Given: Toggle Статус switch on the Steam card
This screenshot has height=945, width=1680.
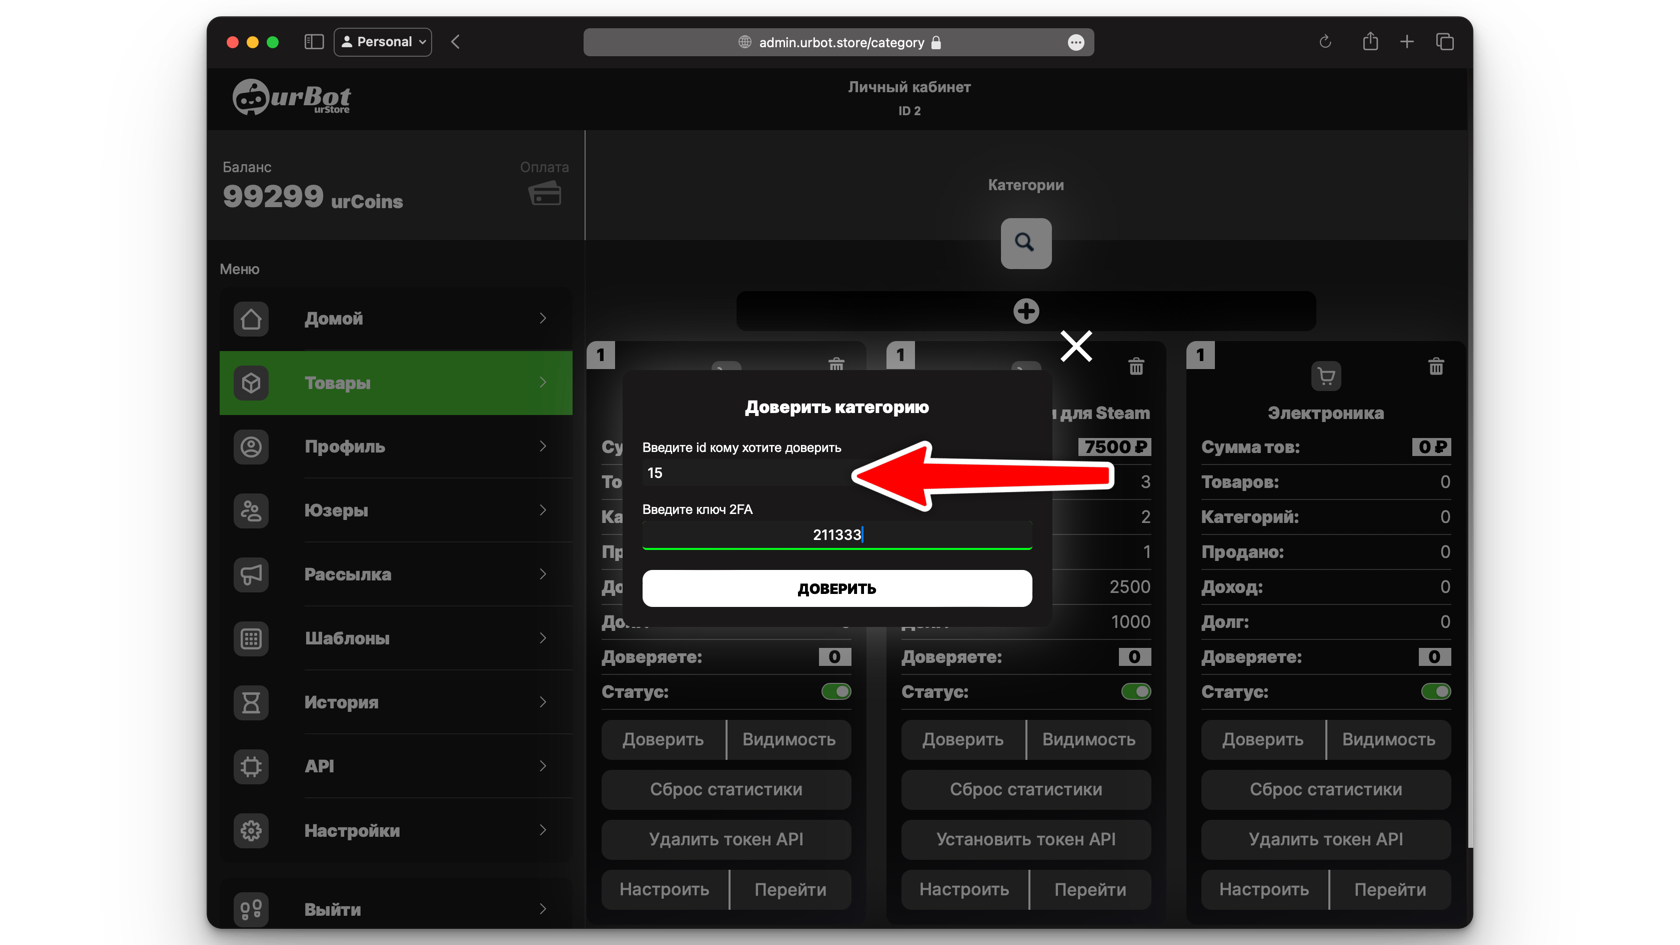Looking at the screenshot, I should point(1135,692).
